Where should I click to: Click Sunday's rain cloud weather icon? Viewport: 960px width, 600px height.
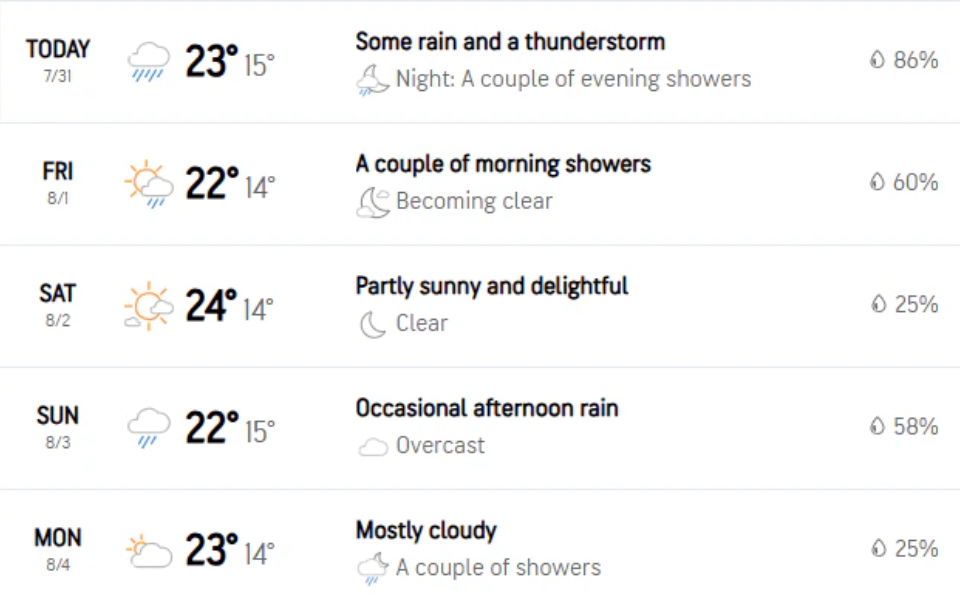pyautogui.click(x=148, y=427)
